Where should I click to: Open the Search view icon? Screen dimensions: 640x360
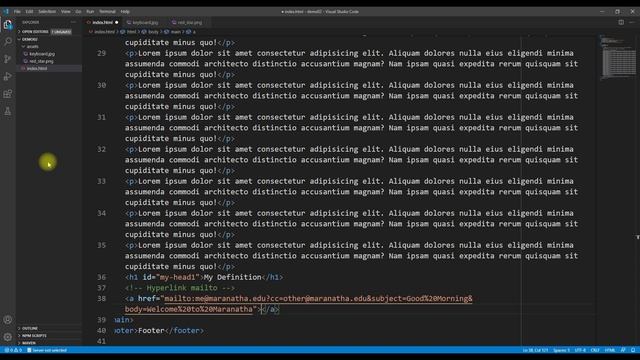point(8,42)
